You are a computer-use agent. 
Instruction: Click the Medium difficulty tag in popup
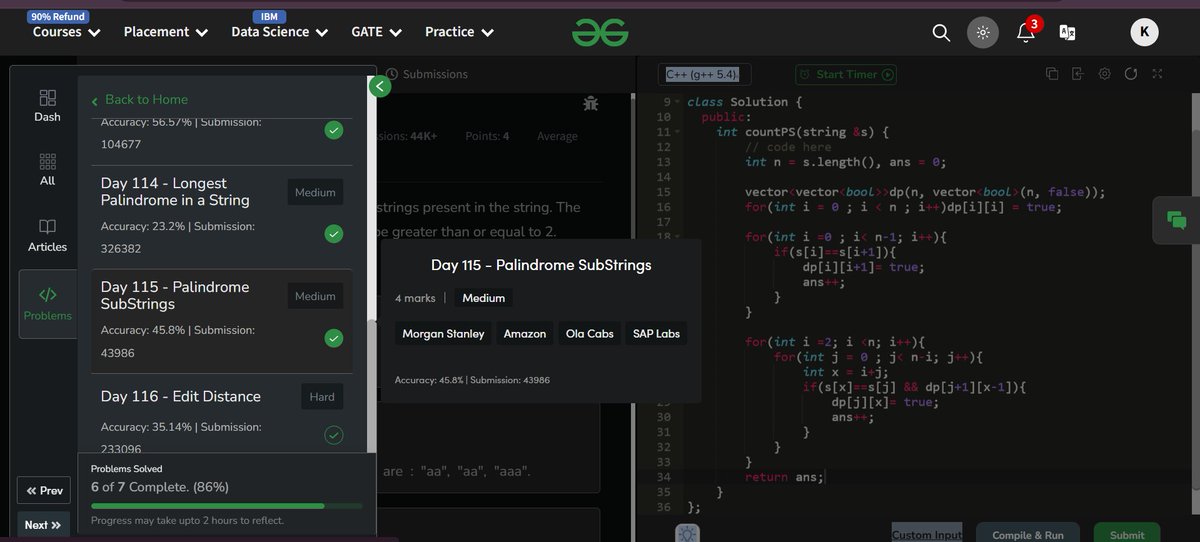click(484, 298)
